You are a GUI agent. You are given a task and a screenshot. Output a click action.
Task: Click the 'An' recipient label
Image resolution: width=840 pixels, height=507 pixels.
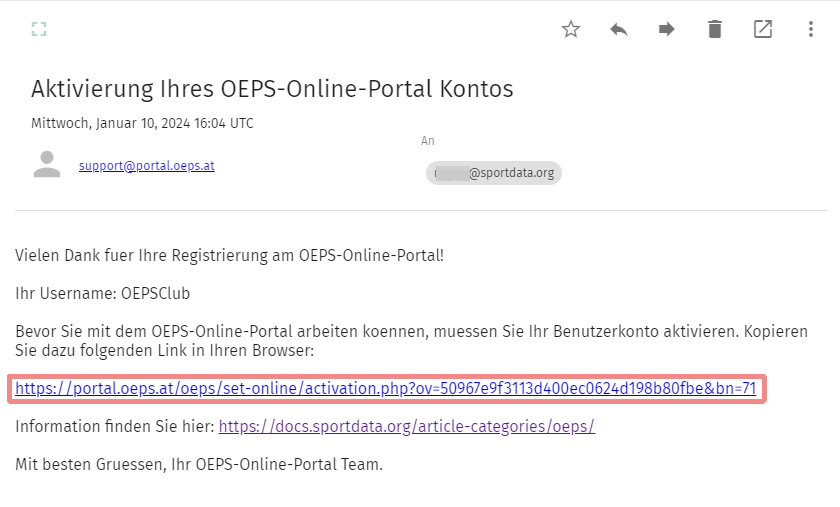(x=428, y=142)
